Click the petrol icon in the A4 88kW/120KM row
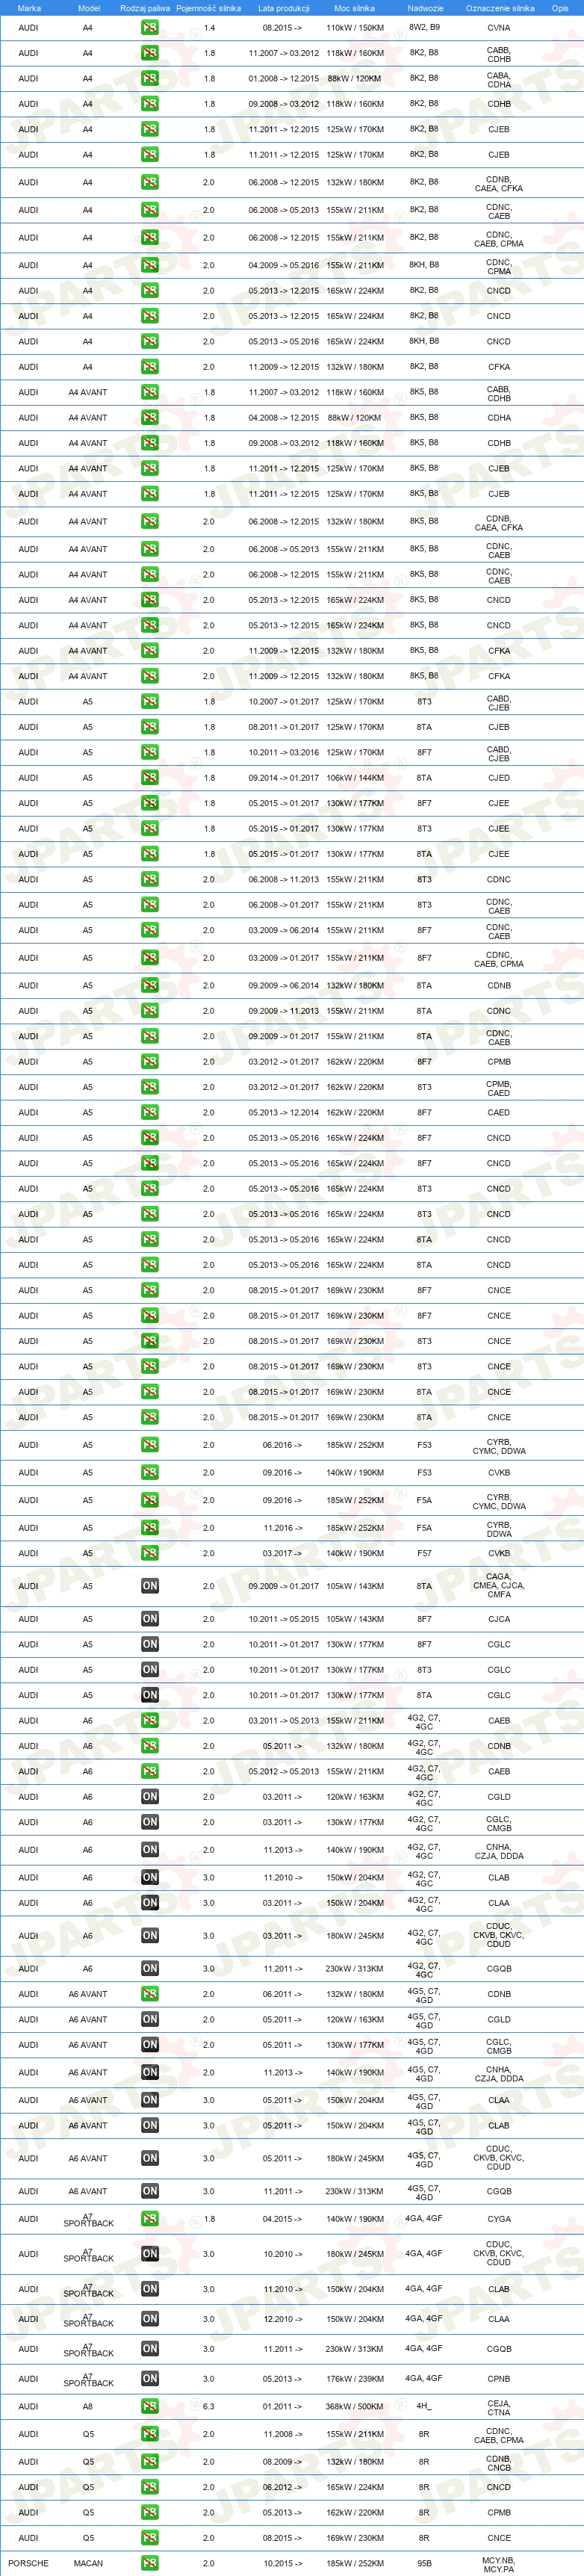The height and width of the screenshot is (2576, 584). [149, 78]
